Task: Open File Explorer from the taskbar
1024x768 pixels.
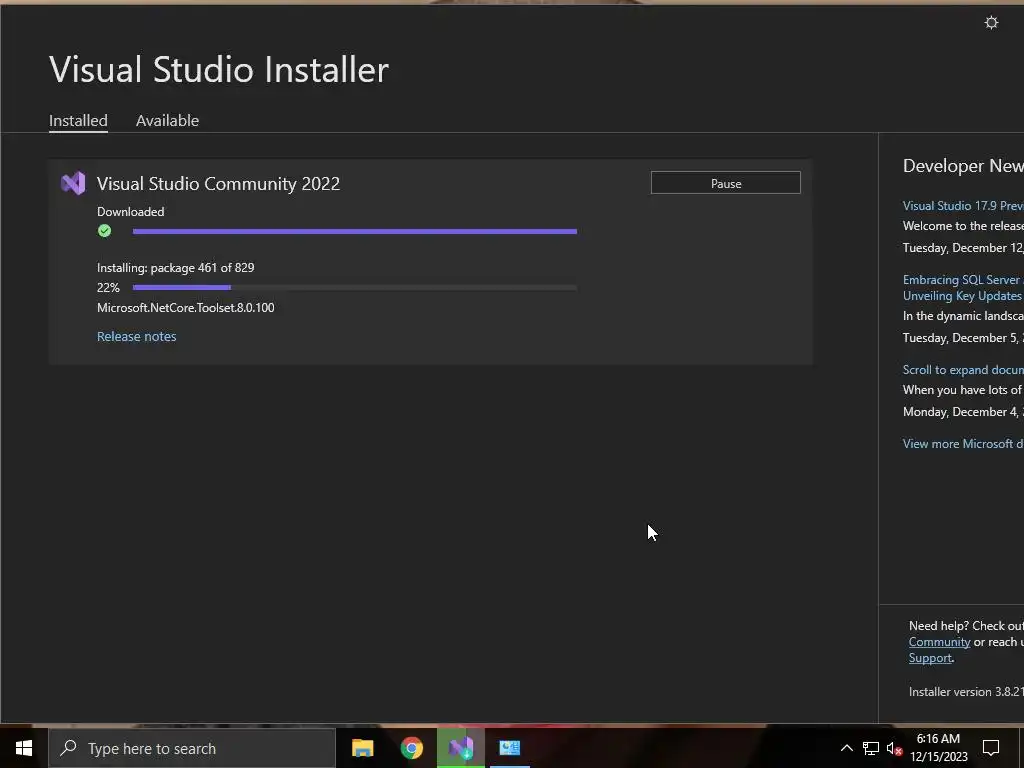Action: coord(362,748)
